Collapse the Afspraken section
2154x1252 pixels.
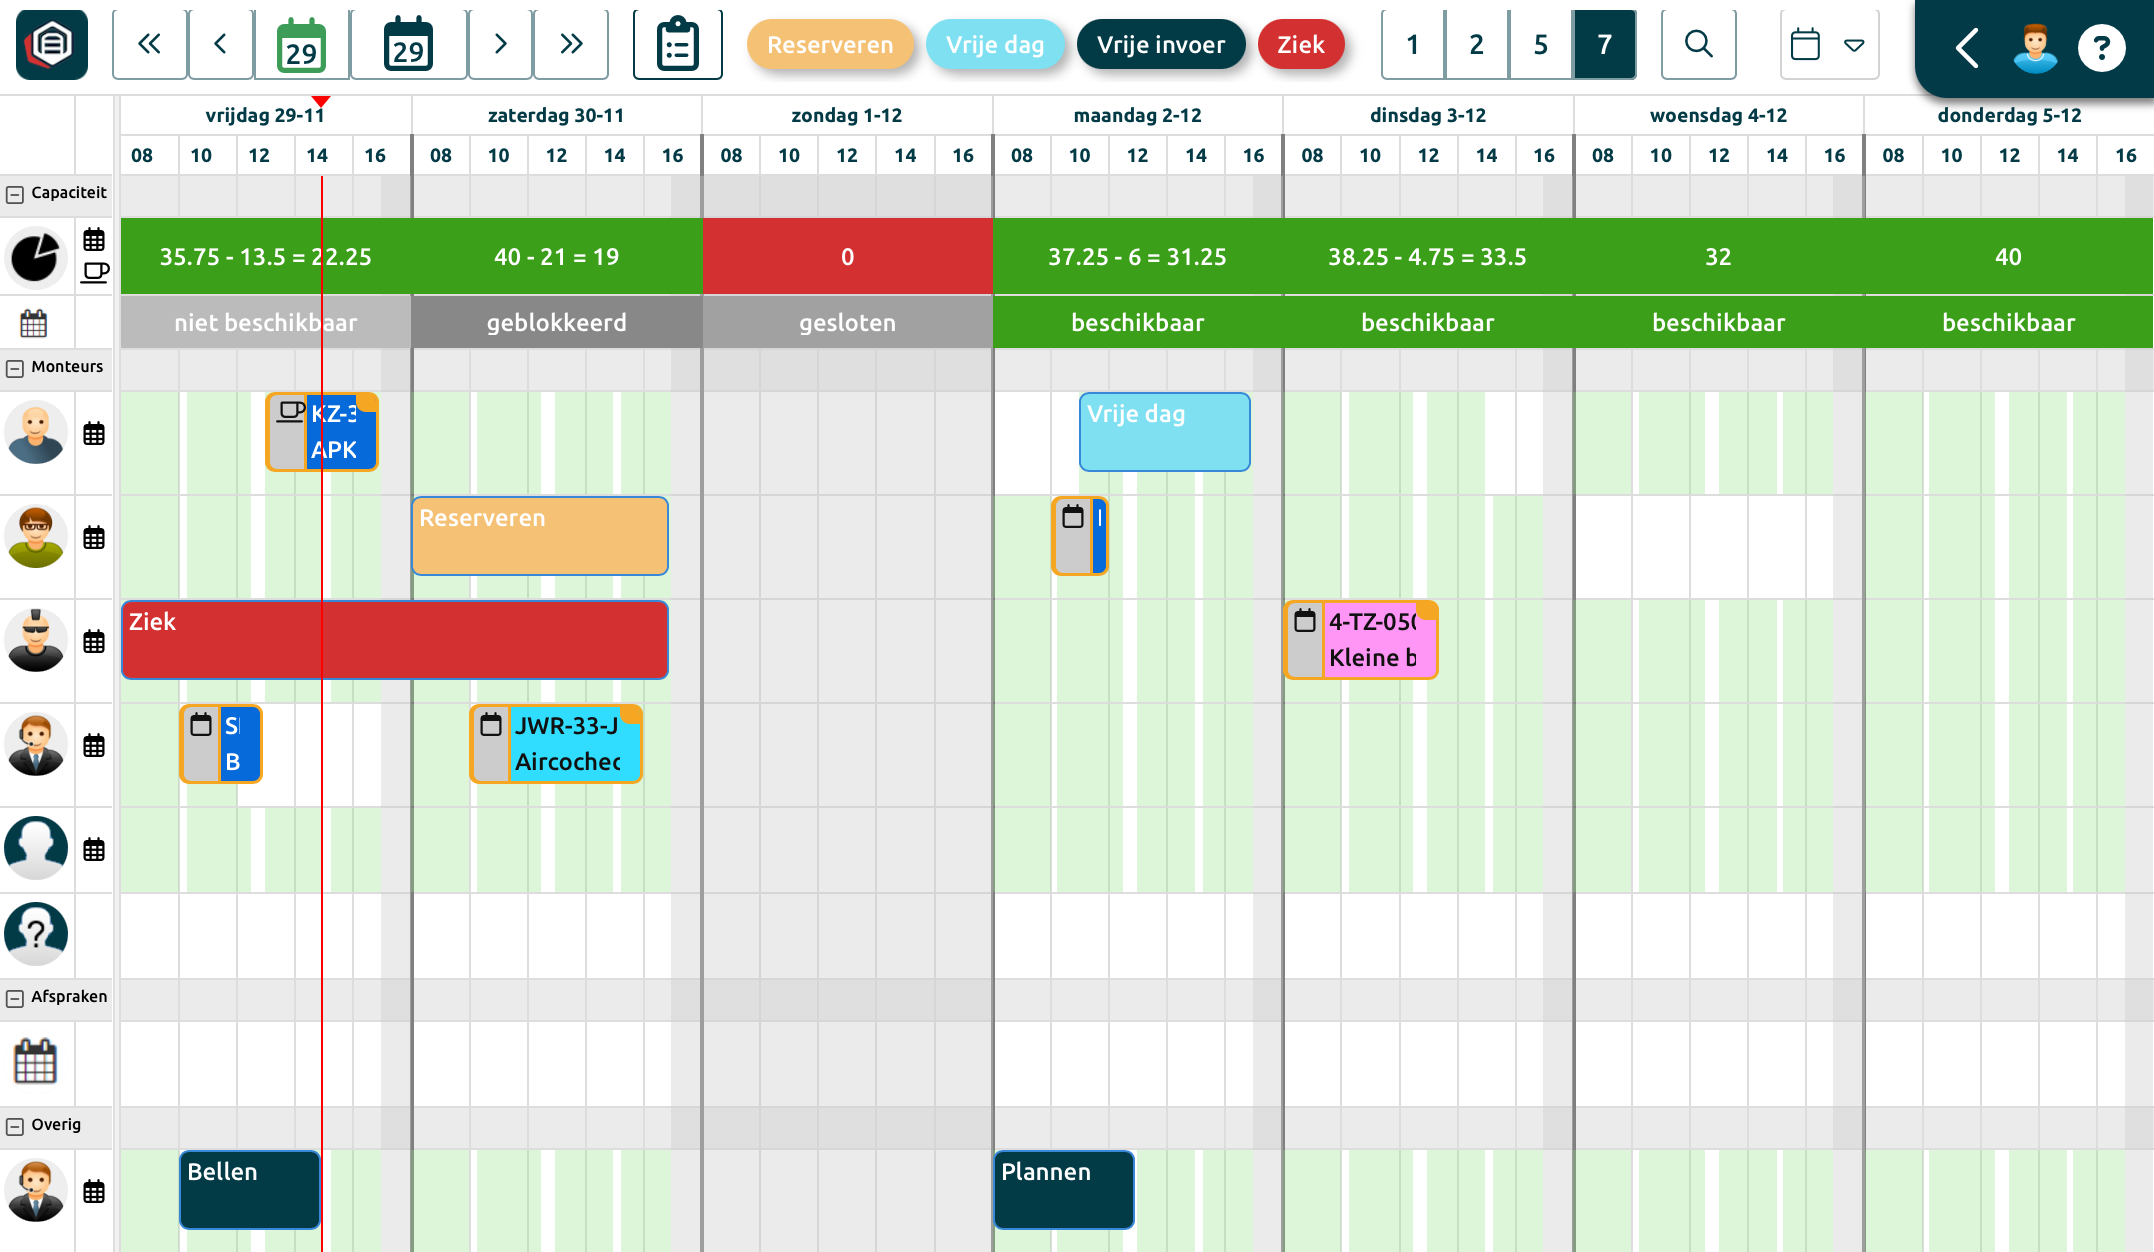point(15,998)
